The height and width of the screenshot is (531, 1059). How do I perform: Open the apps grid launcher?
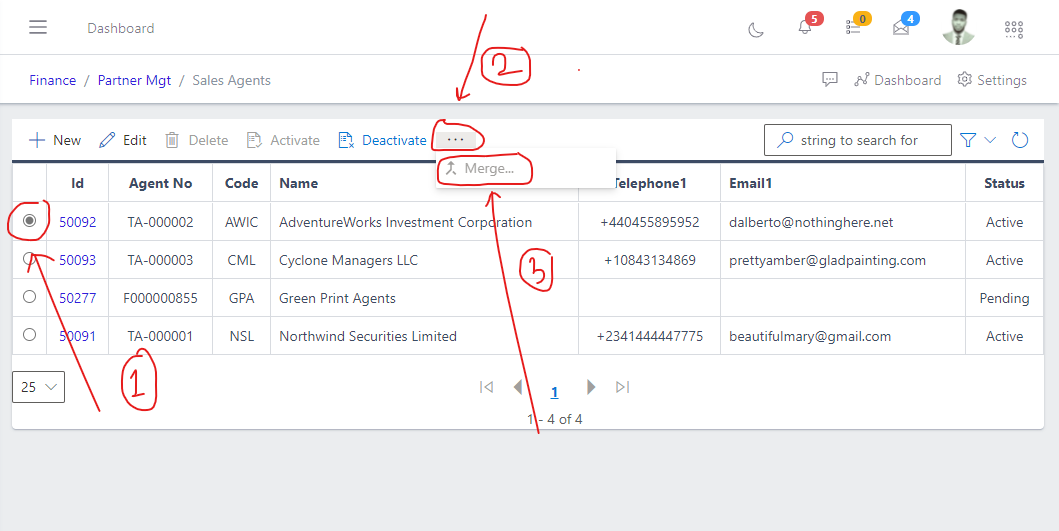coord(1013,29)
